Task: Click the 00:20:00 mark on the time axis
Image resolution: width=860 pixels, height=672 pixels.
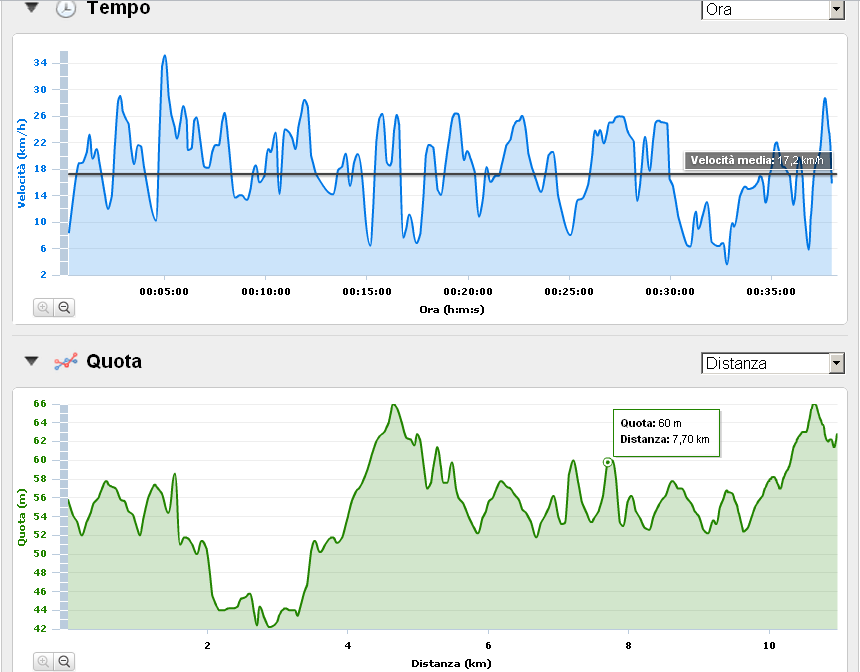Action: click(469, 292)
